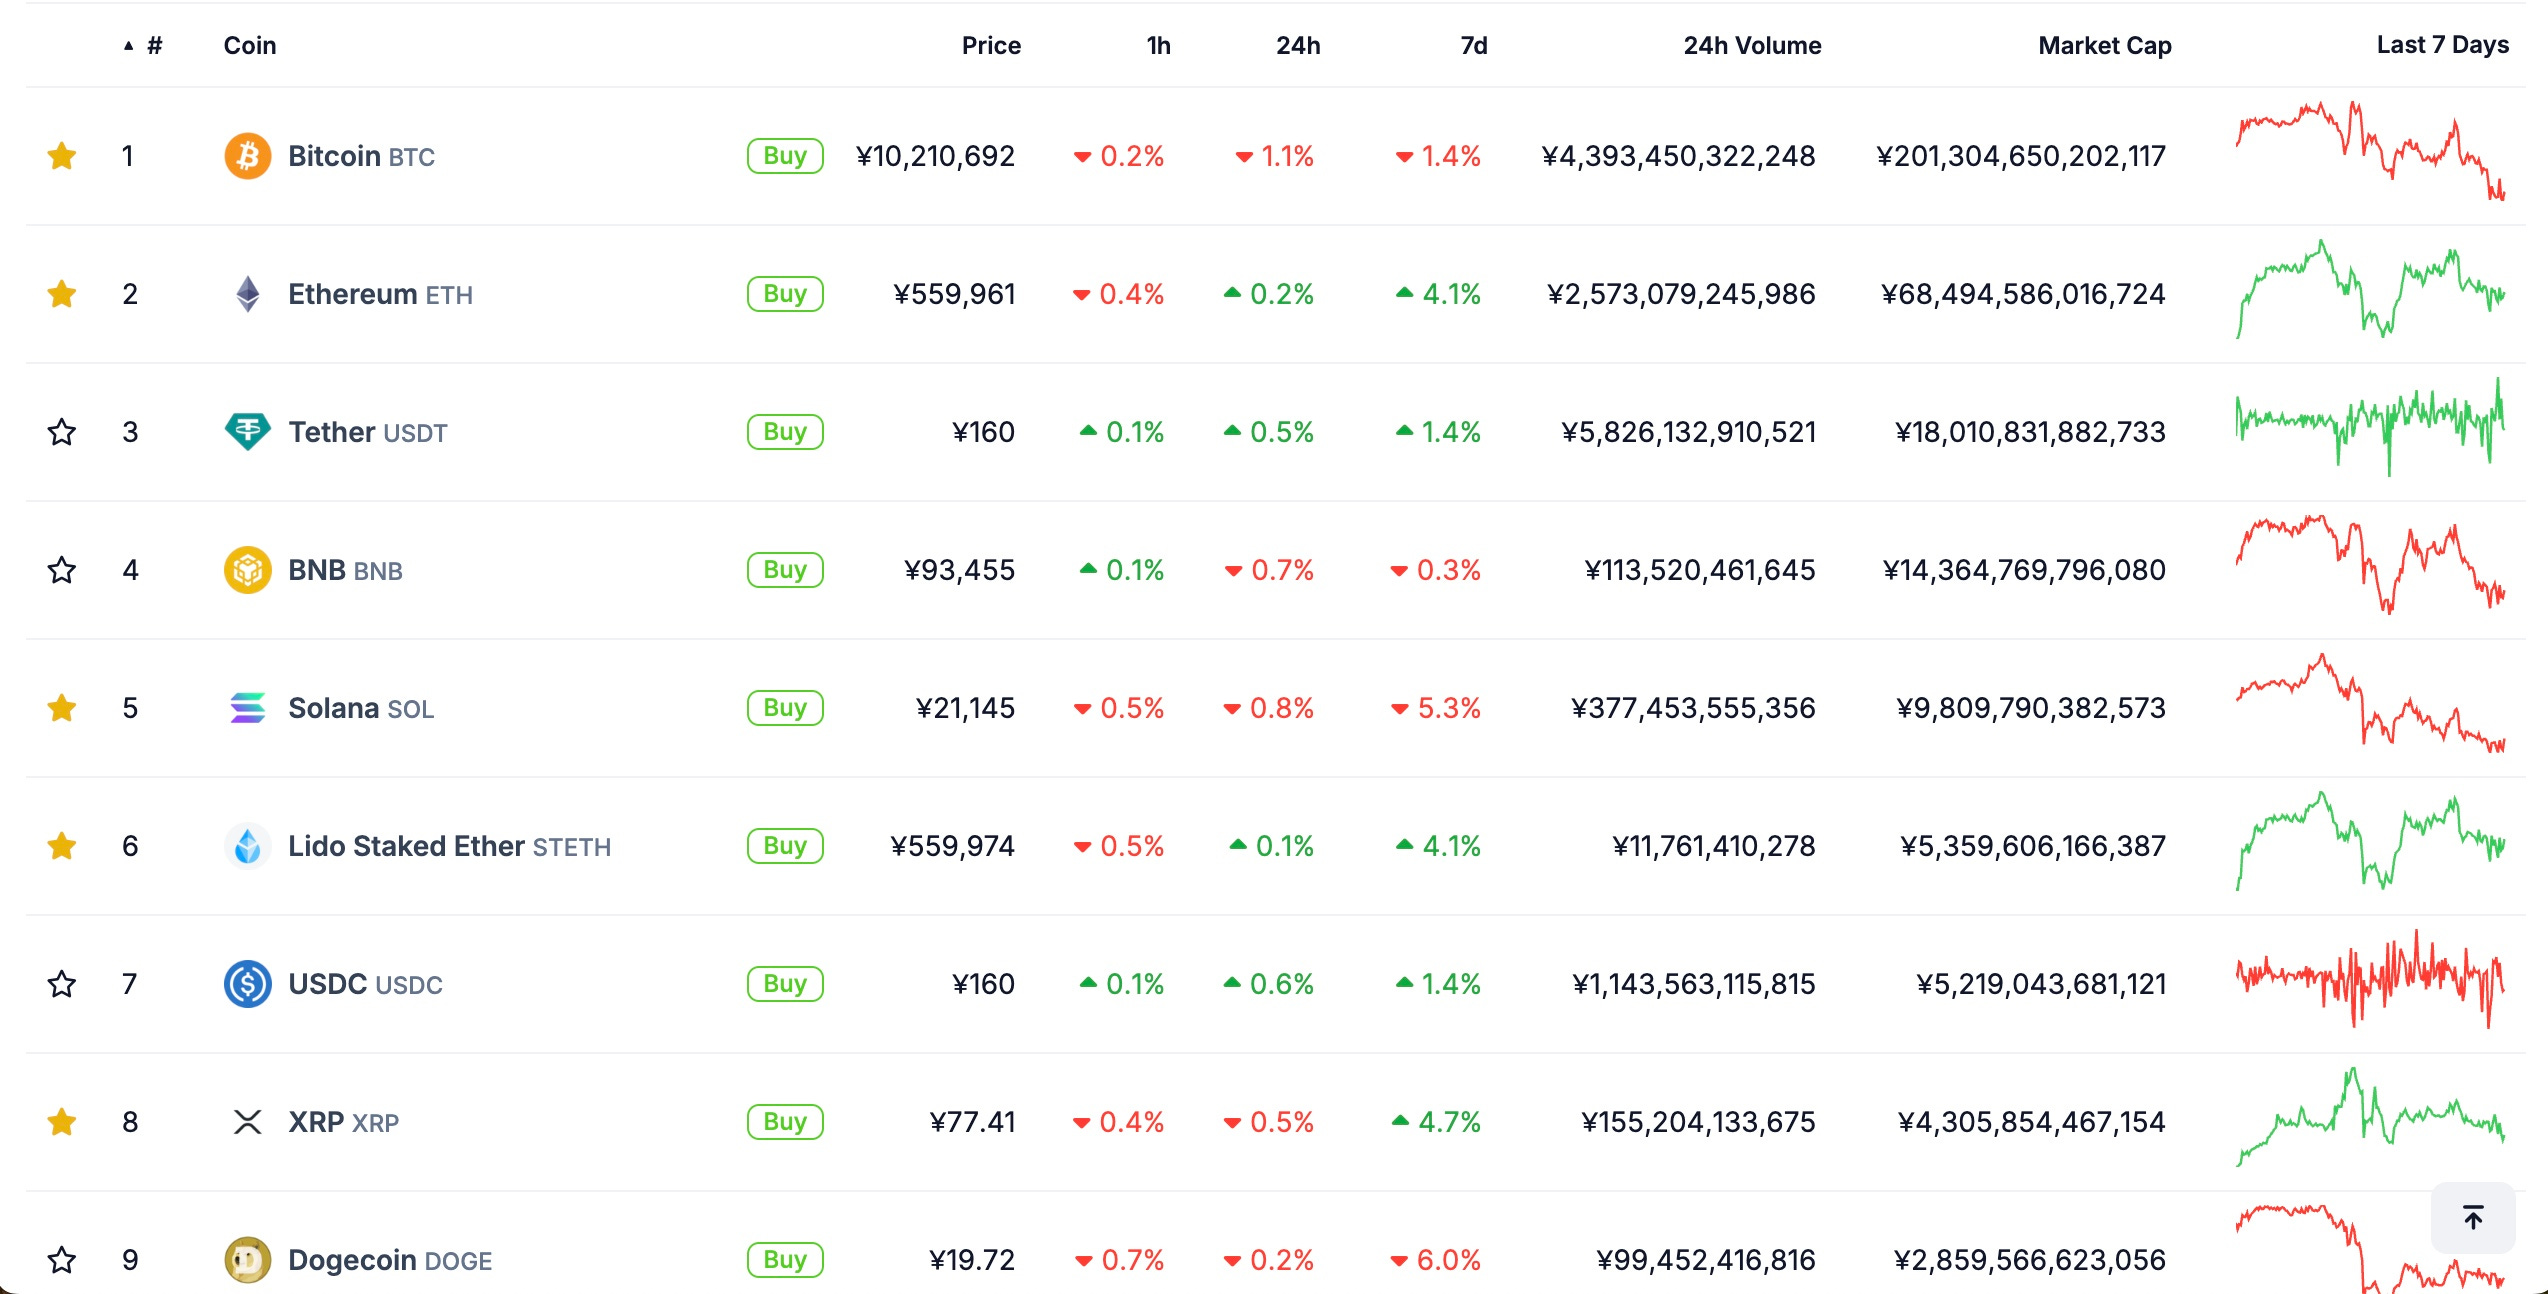This screenshot has height=1294, width=2548.
Task: Open the Bitcoin BTC coin page
Action: click(x=361, y=156)
